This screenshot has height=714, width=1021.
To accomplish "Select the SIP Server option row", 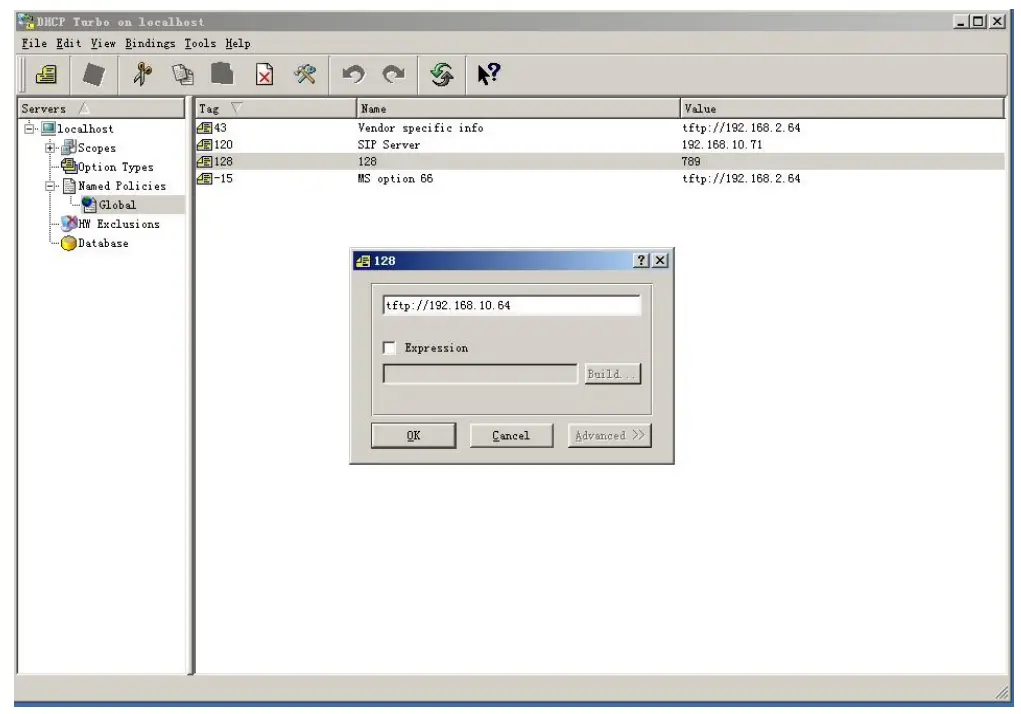I will (389, 145).
